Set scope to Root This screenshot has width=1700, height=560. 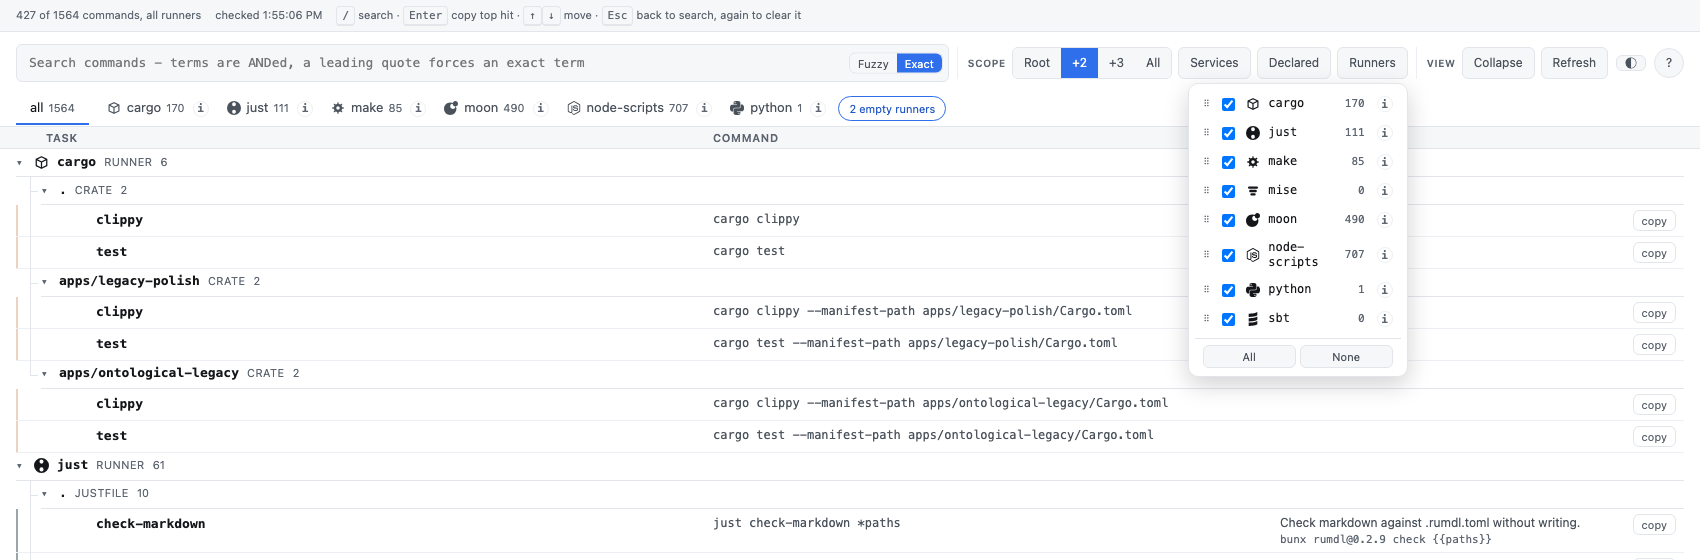1037,63
